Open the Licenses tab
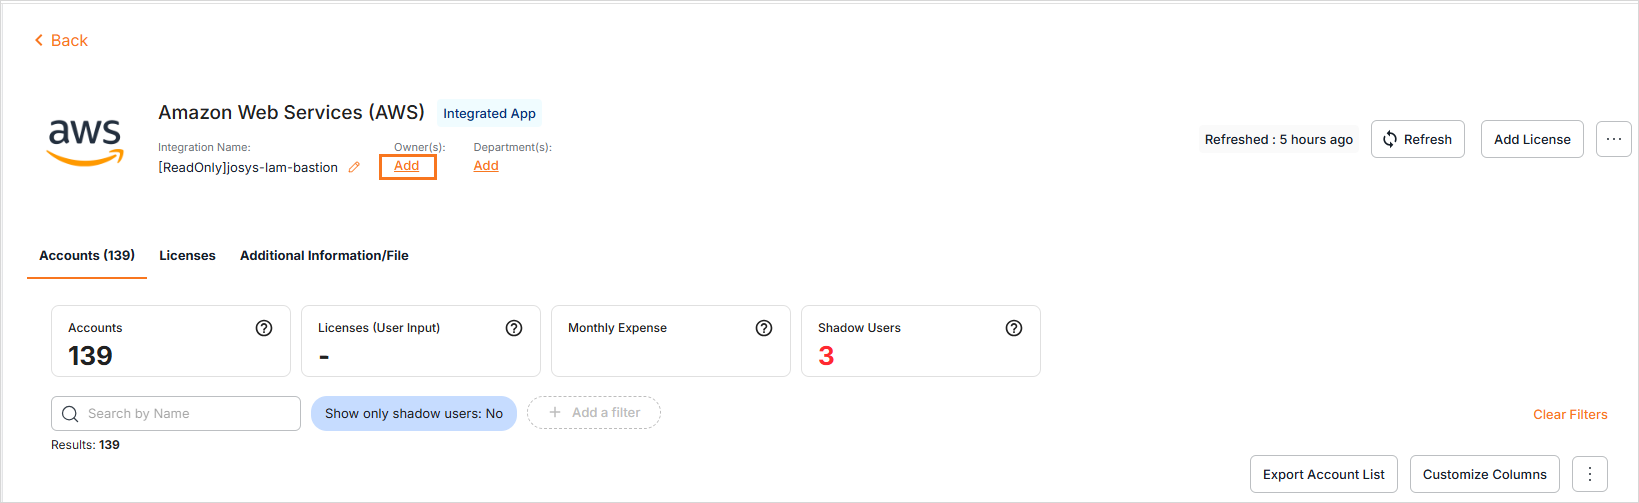1639x503 pixels. pyautogui.click(x=187, y=256)
